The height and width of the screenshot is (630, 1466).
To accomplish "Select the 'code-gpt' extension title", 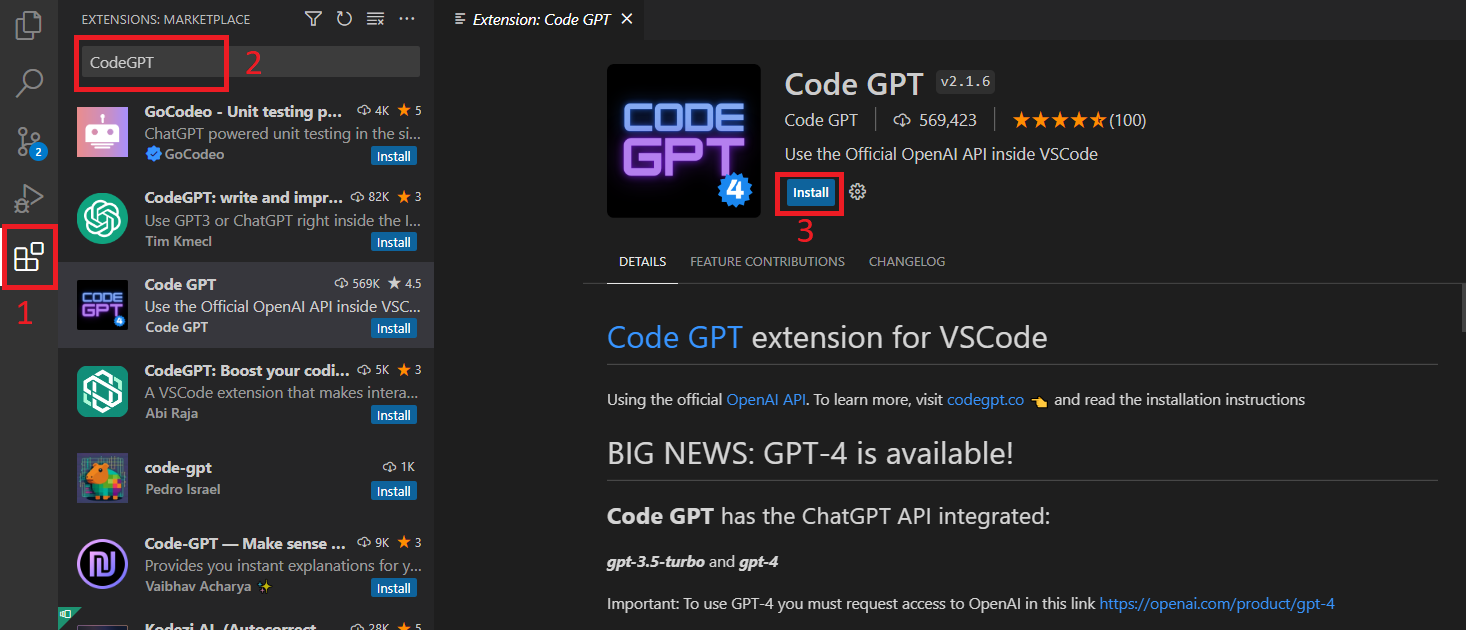I will tap(178, 467).
